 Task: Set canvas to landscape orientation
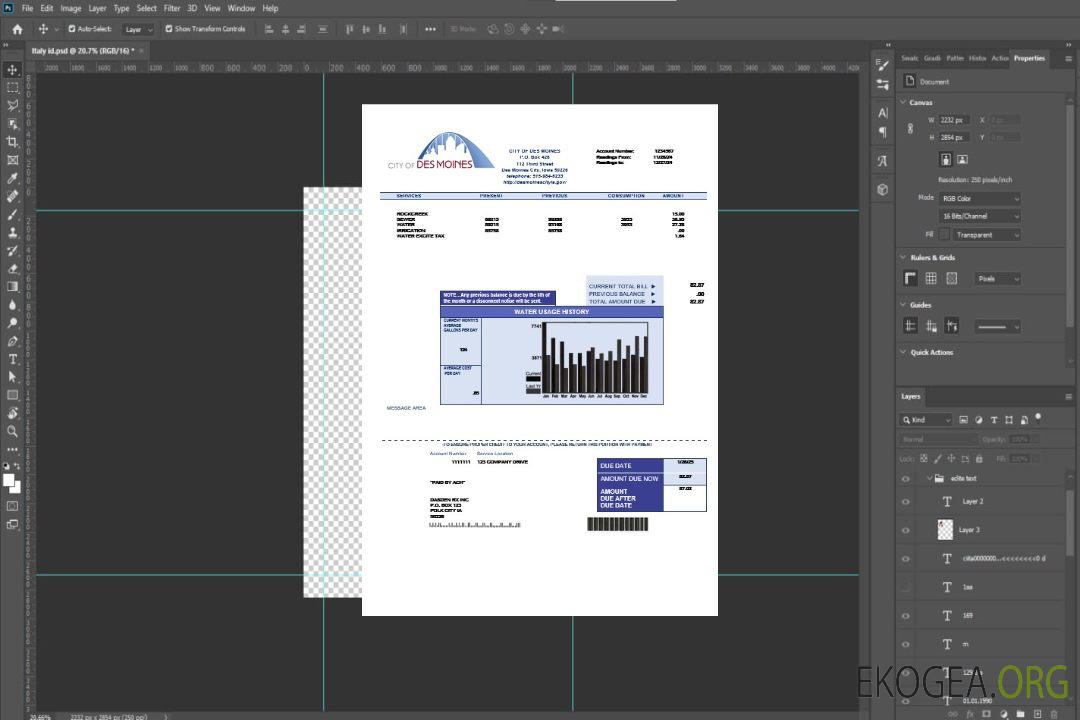tap(962, 159)
